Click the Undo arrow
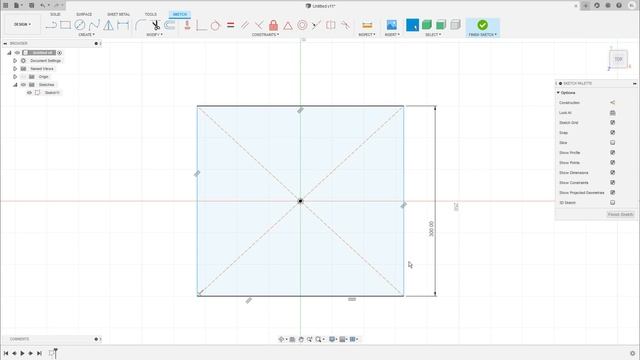 [43, 5]
